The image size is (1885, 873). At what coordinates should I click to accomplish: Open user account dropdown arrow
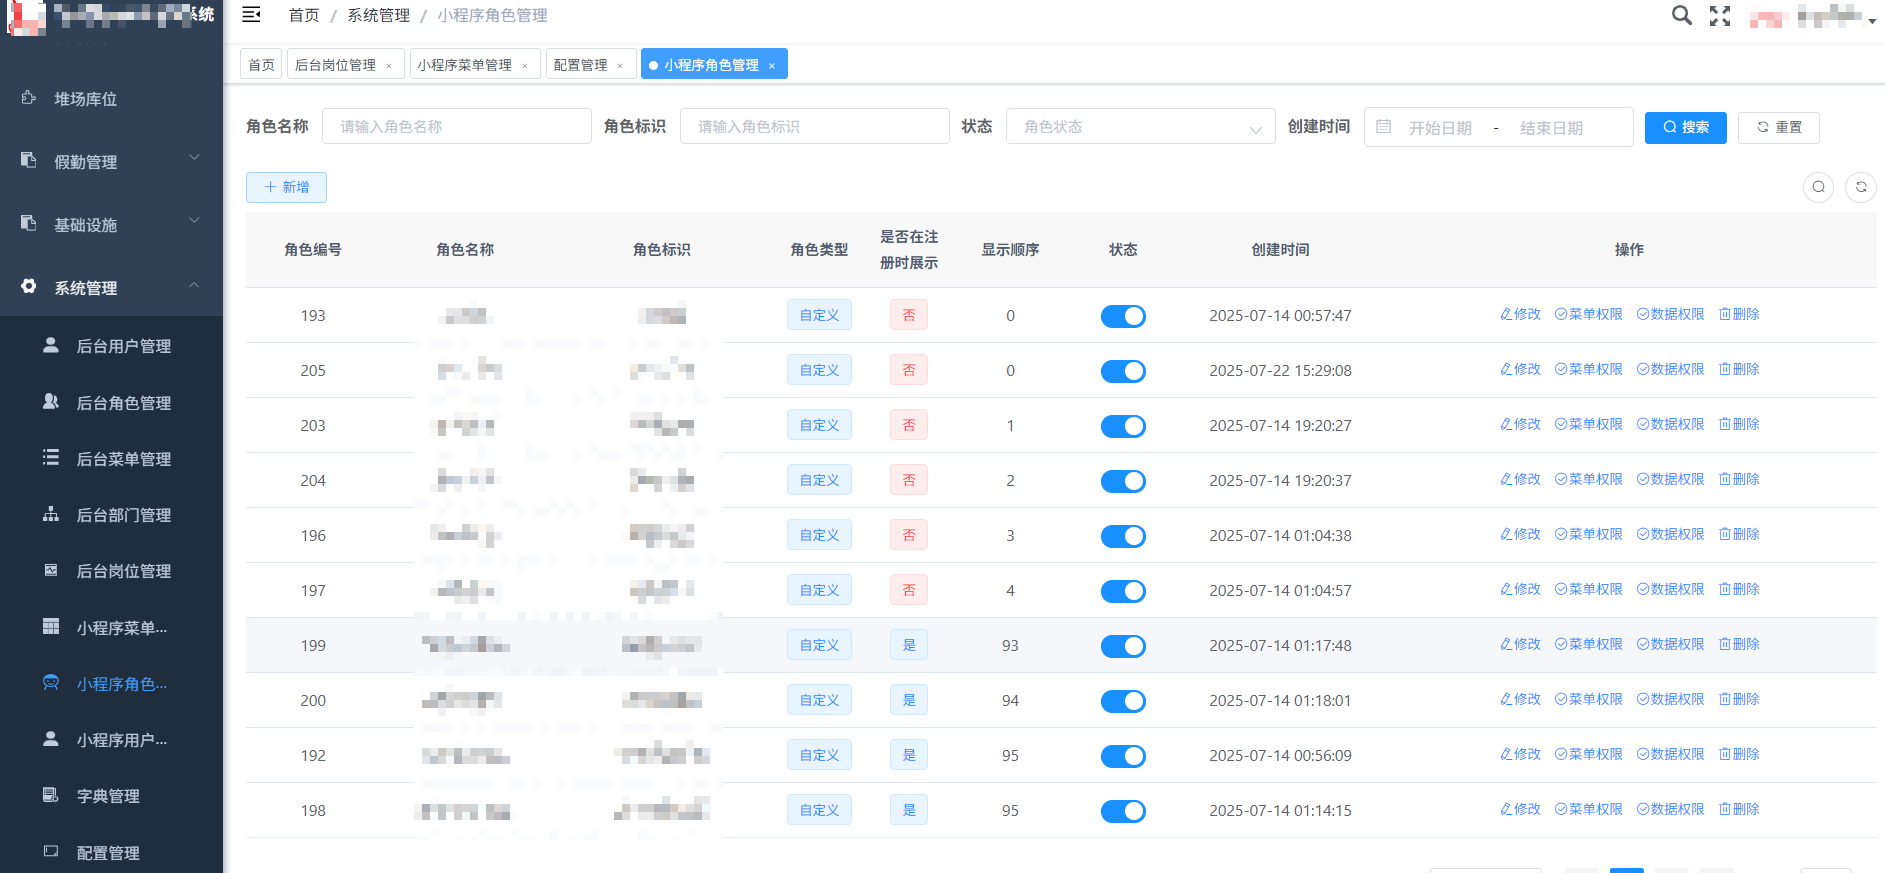(1872, 20)
